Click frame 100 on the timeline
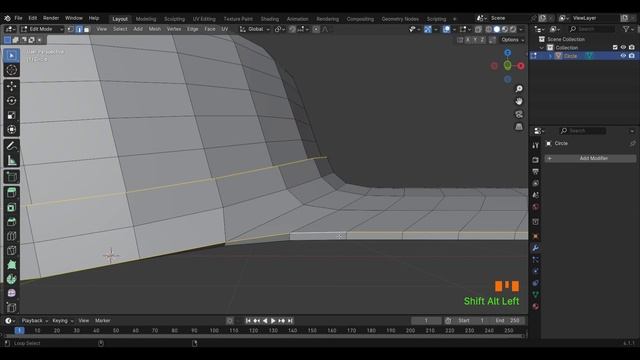The image size is (640, 360). [x=214, y=330]
